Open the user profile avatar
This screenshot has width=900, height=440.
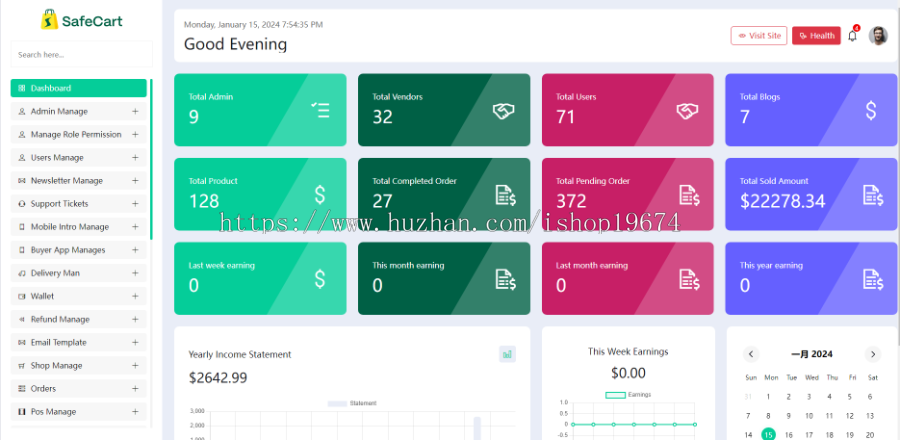[878, 36]
